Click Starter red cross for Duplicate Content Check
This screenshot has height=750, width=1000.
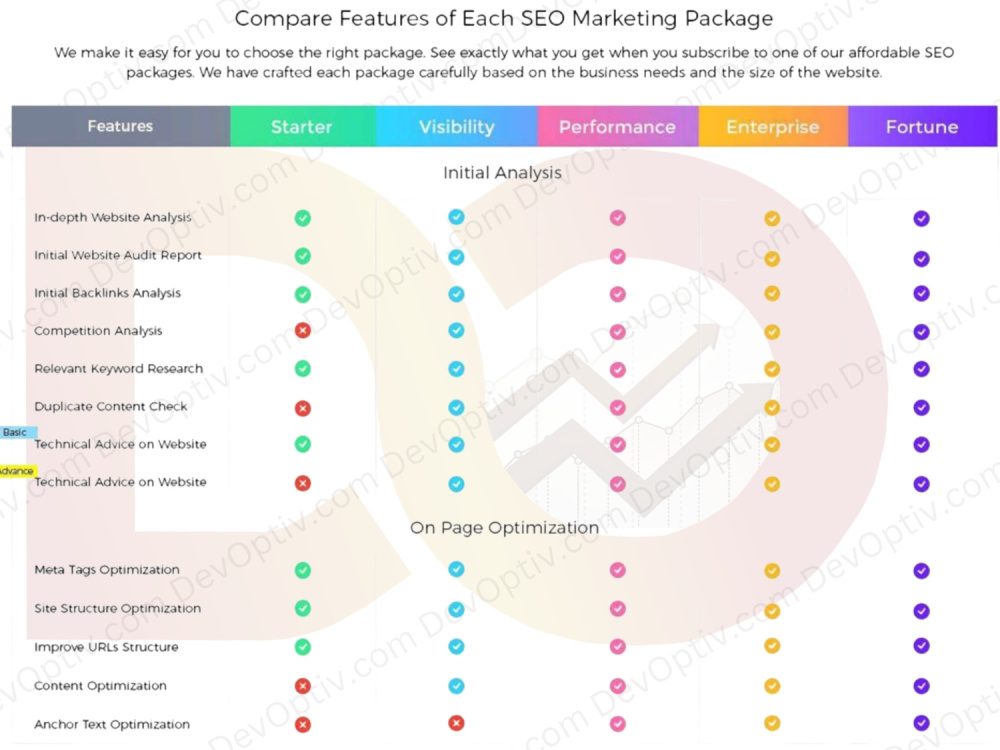click(x=303, y=408)
